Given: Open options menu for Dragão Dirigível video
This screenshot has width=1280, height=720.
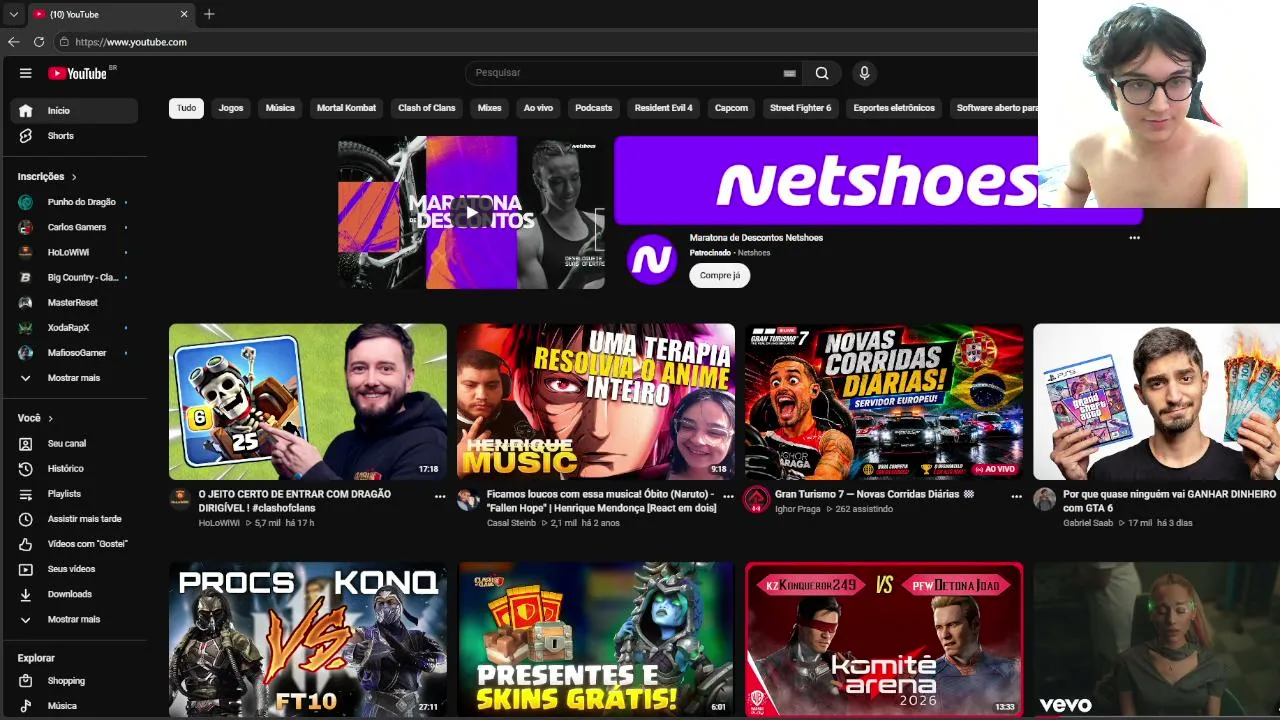Looking at the screenshot, I should coord(440,496).
